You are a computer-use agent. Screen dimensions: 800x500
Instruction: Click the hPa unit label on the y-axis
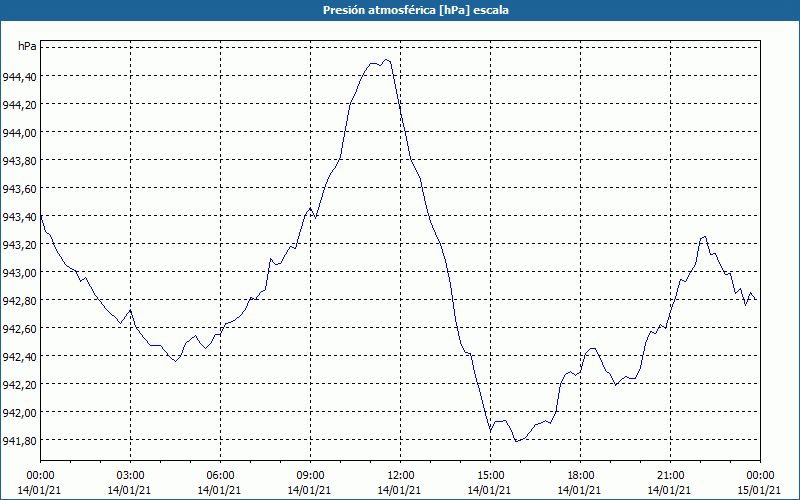pos(27,47)
